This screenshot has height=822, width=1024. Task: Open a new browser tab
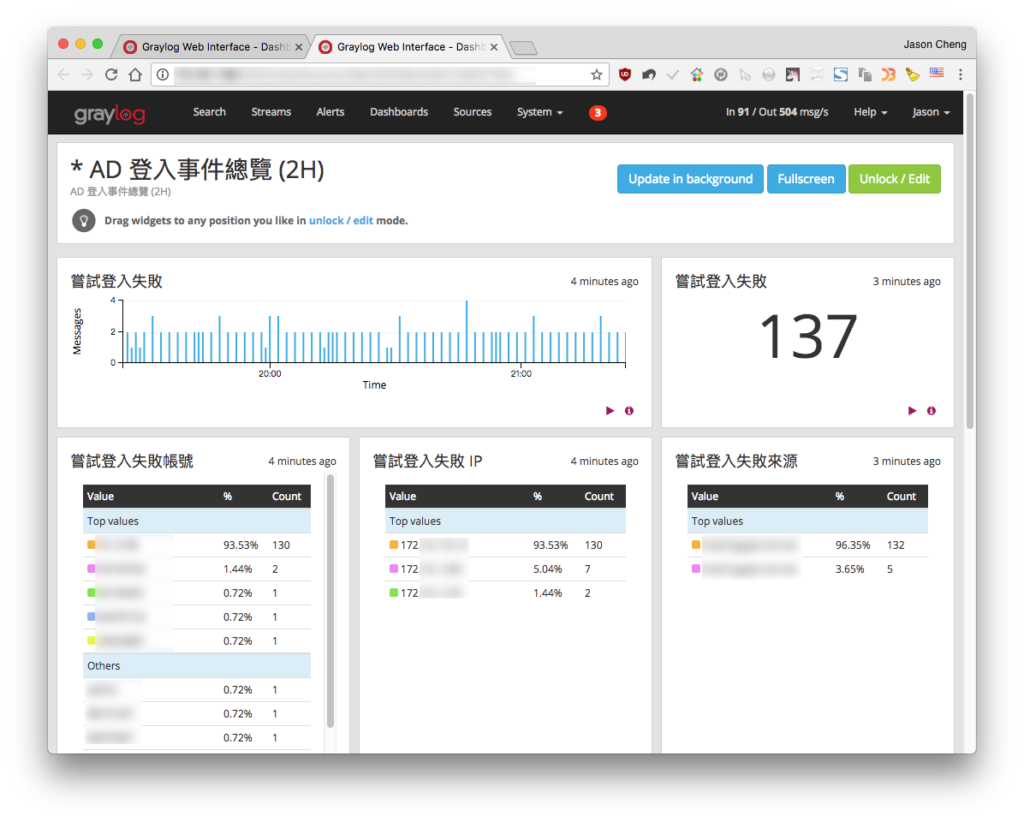click(x=523, y=48)
